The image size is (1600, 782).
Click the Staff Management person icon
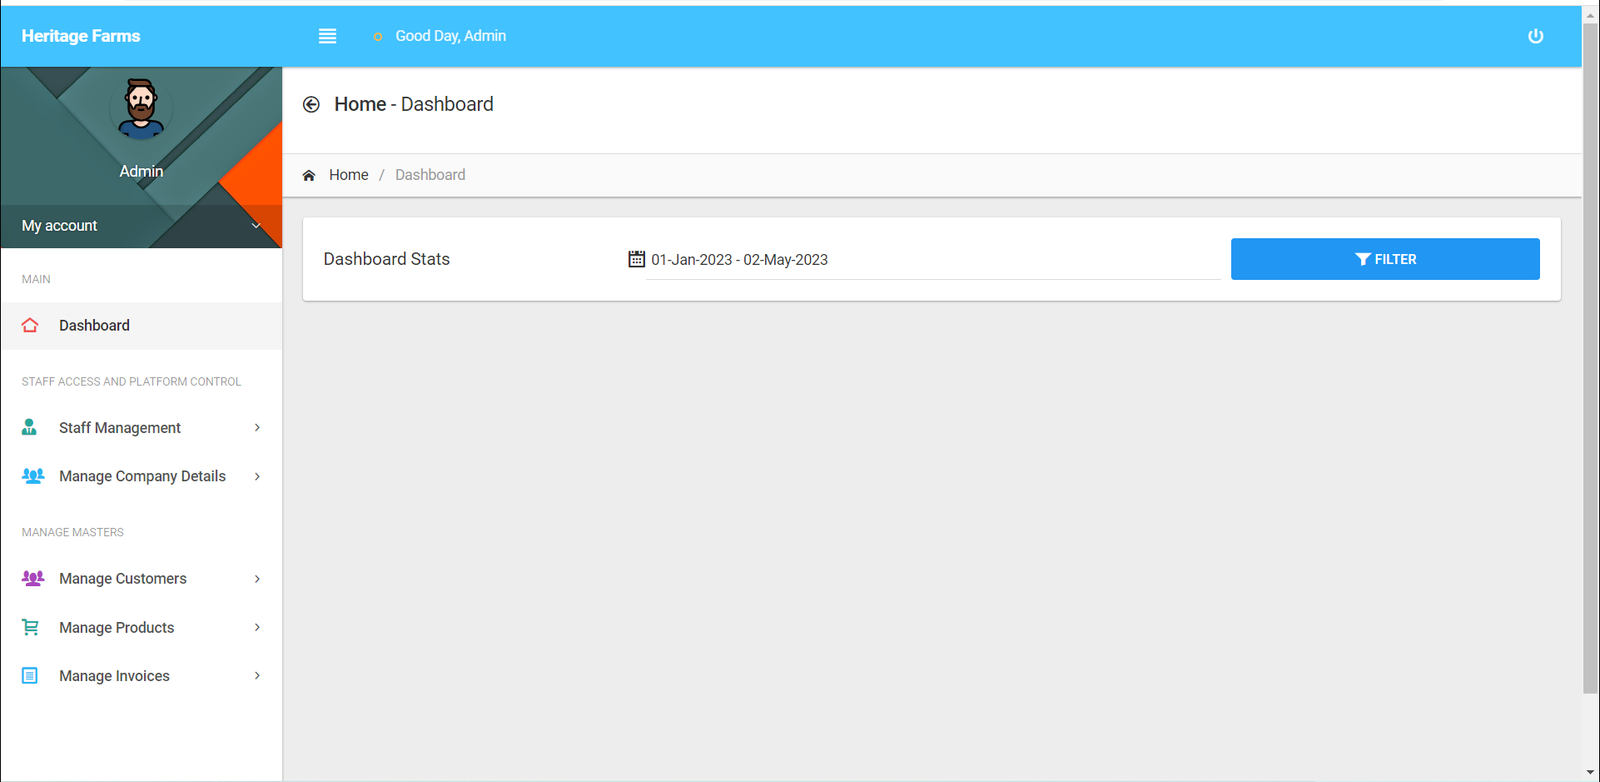click(30, 427)
